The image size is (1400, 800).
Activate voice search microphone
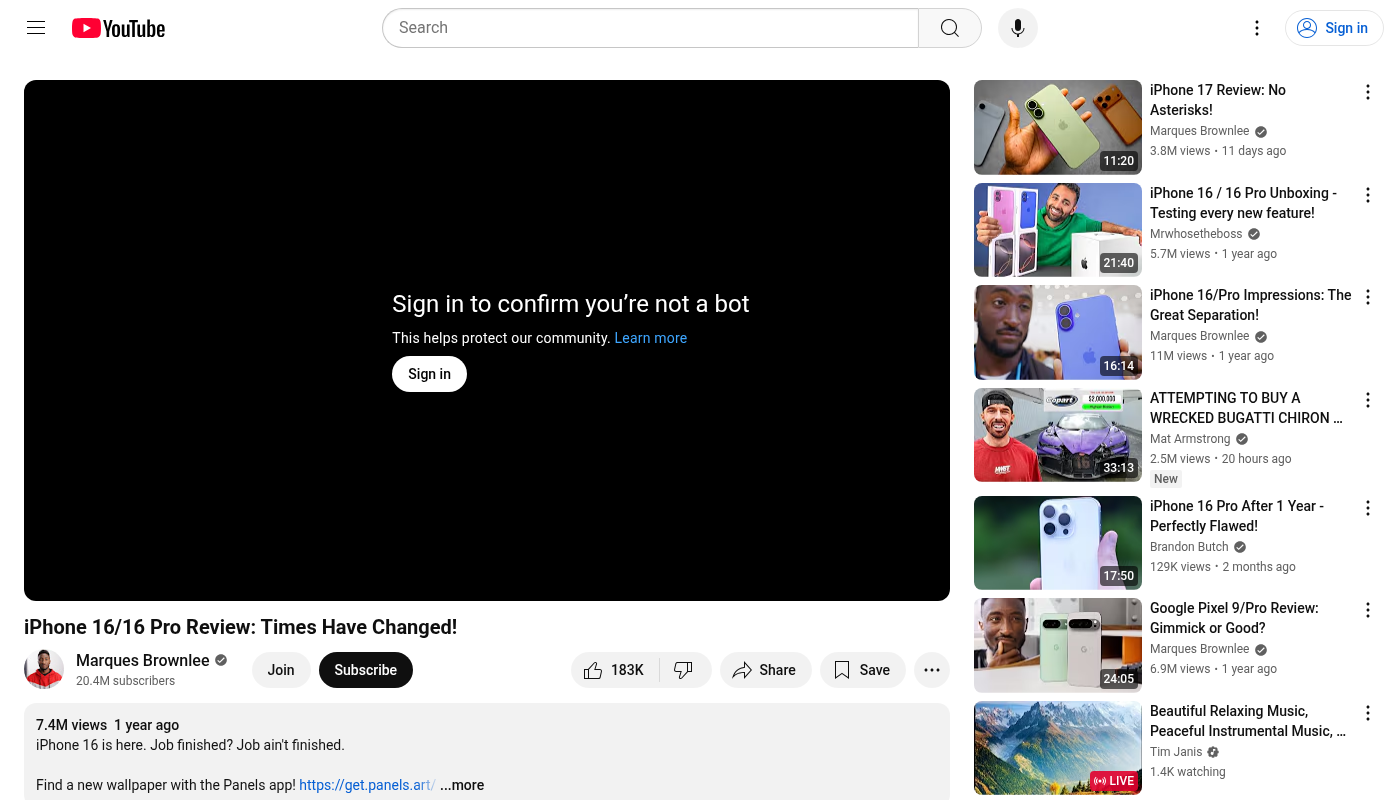(x=1017, y=28)
